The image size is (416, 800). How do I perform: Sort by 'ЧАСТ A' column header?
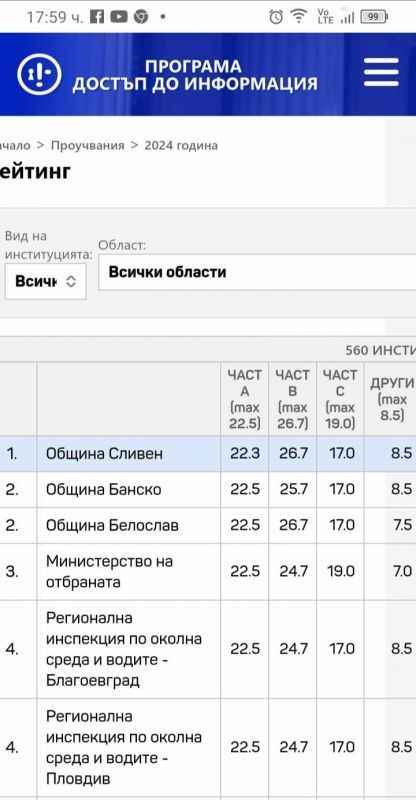pyautogui.click(x=244, y=399)
